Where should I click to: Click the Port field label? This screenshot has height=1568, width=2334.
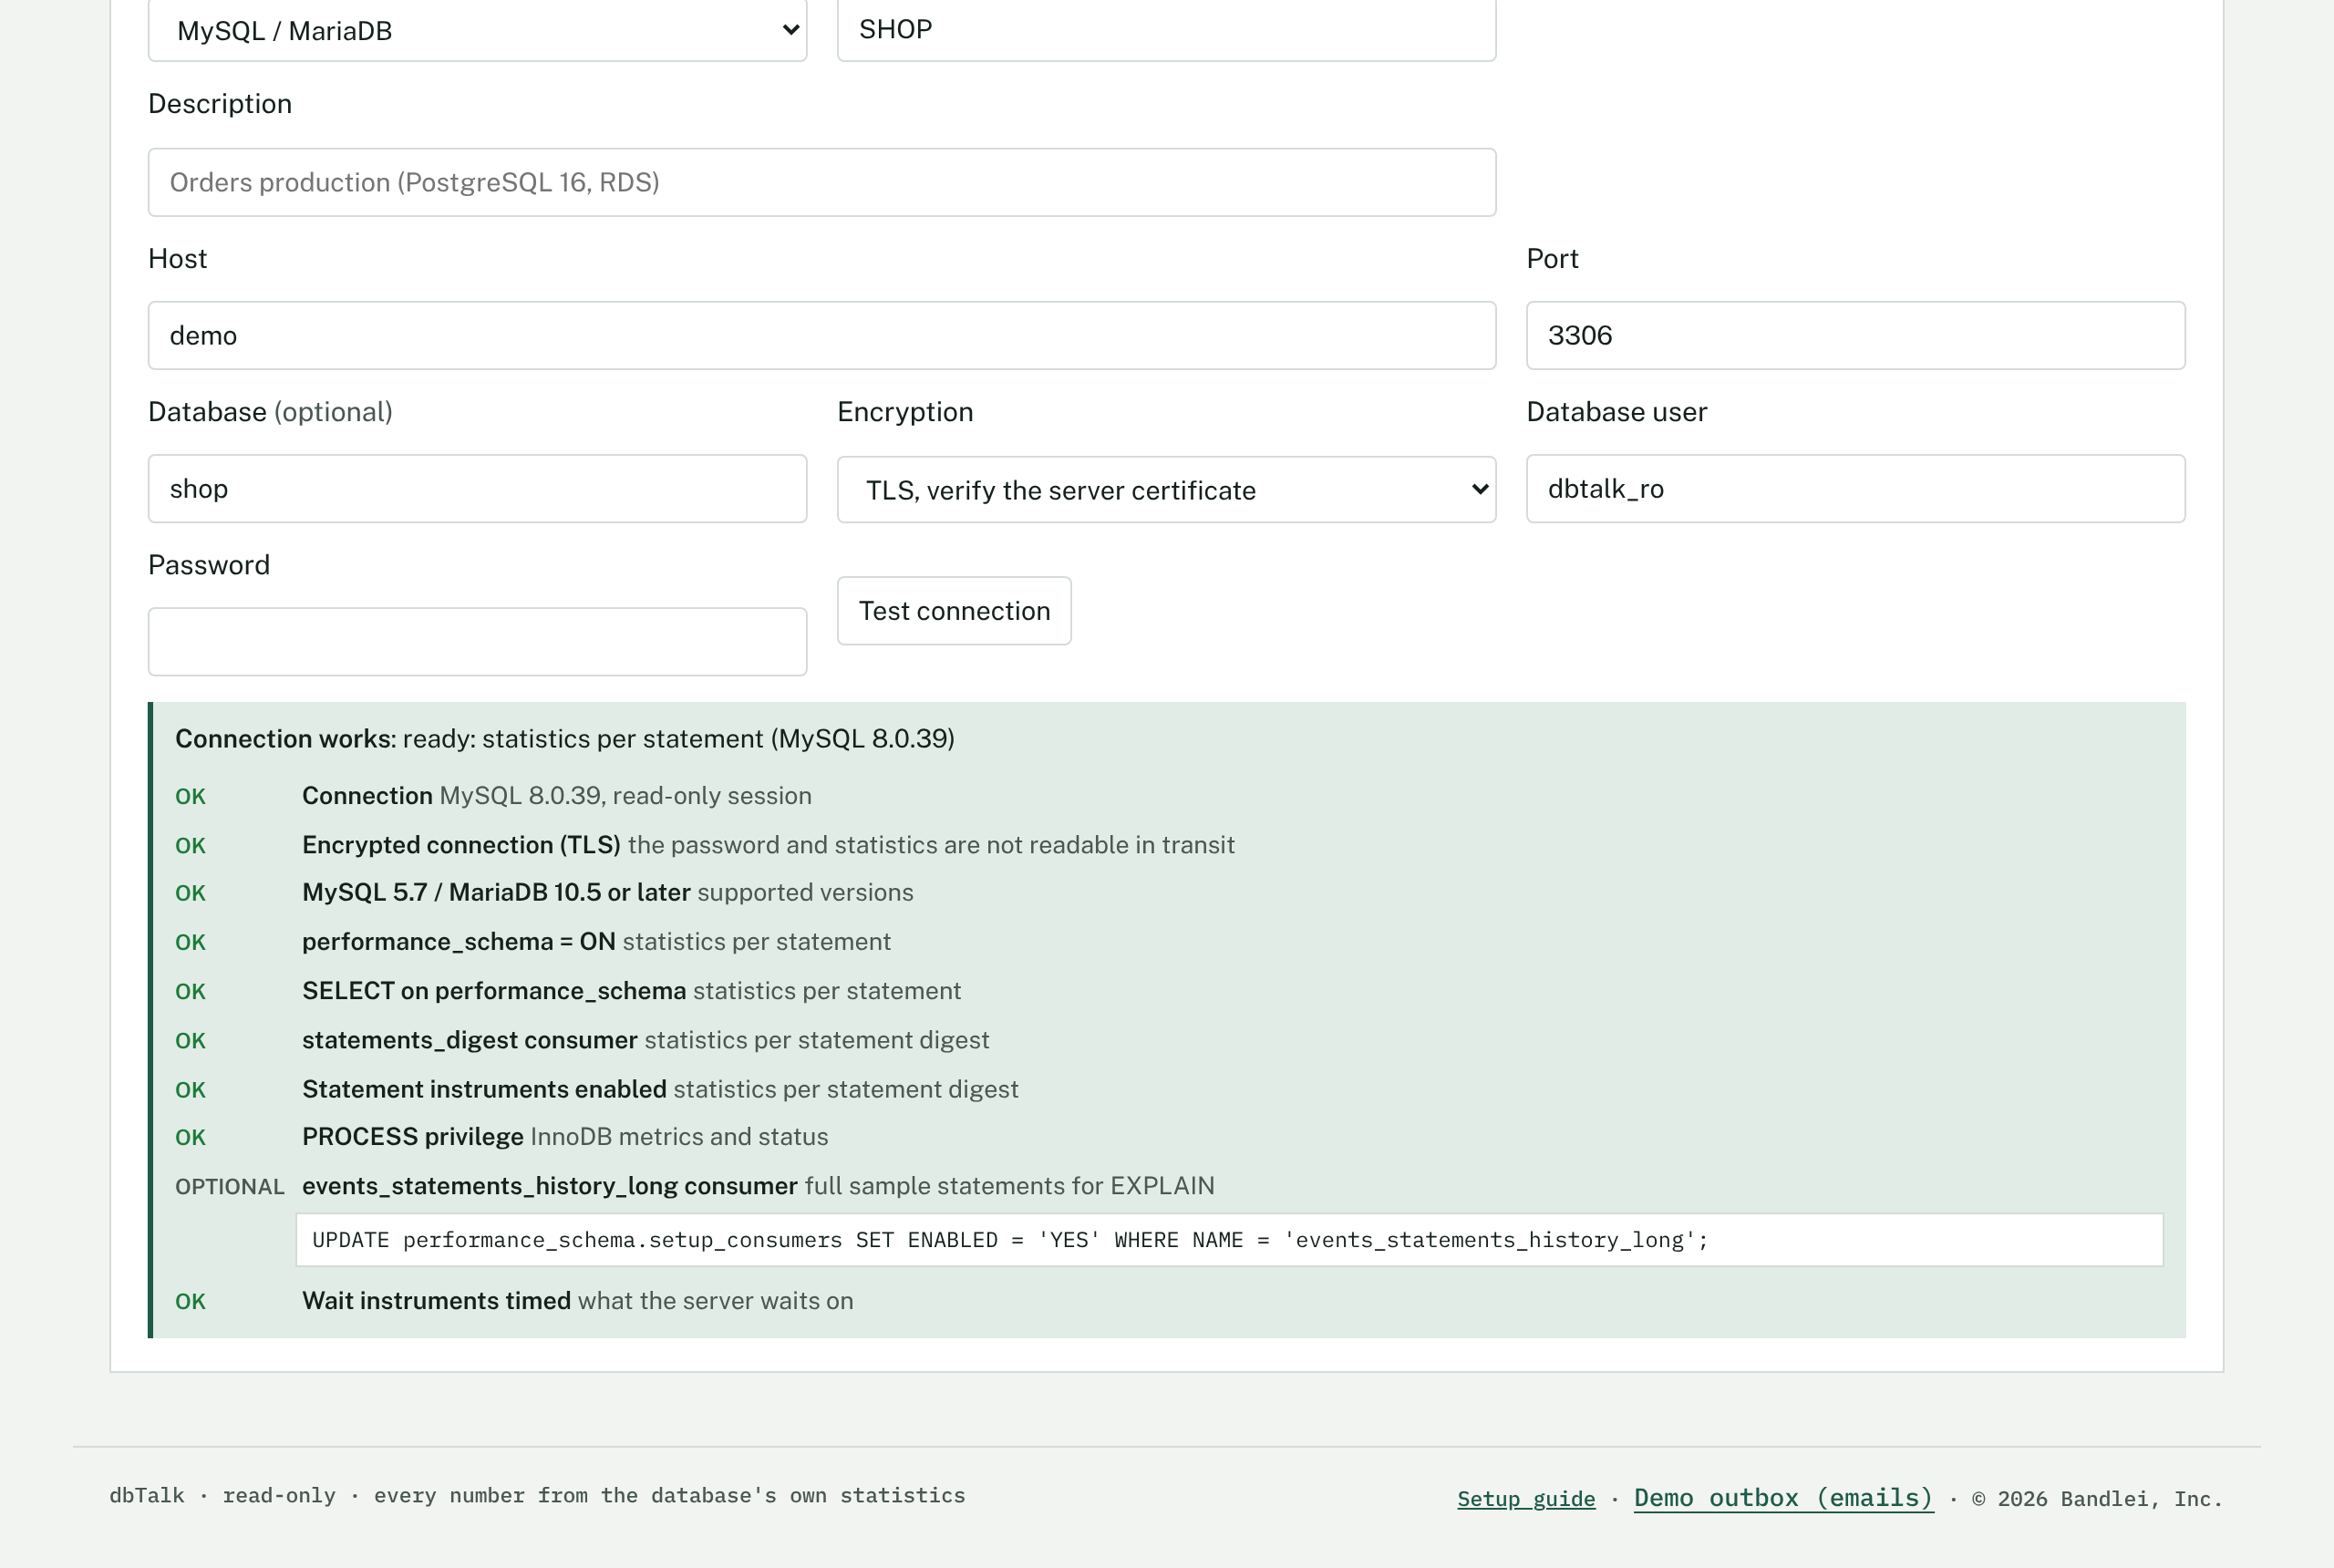[x=1552, y=259]
